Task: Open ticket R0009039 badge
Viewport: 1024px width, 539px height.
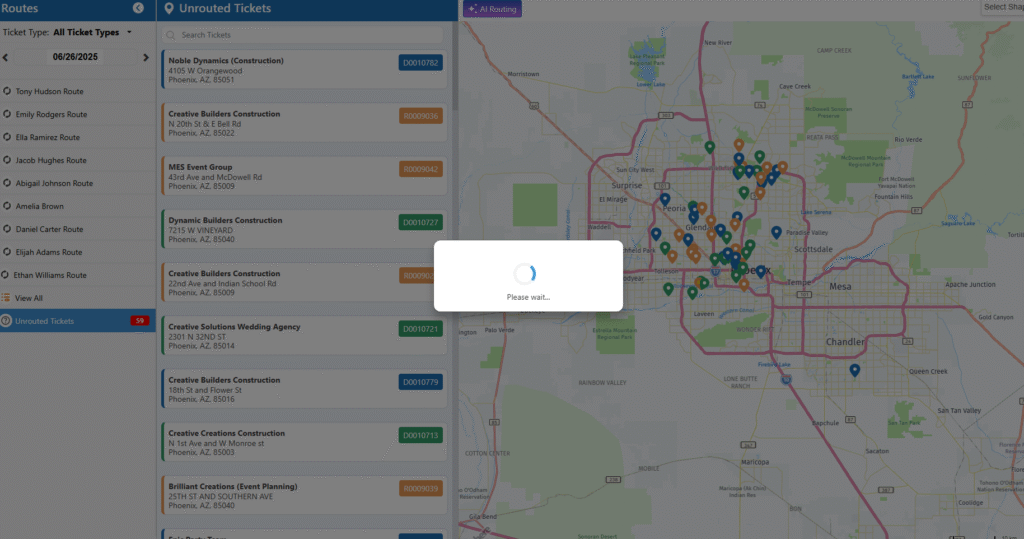Action: 421,488
